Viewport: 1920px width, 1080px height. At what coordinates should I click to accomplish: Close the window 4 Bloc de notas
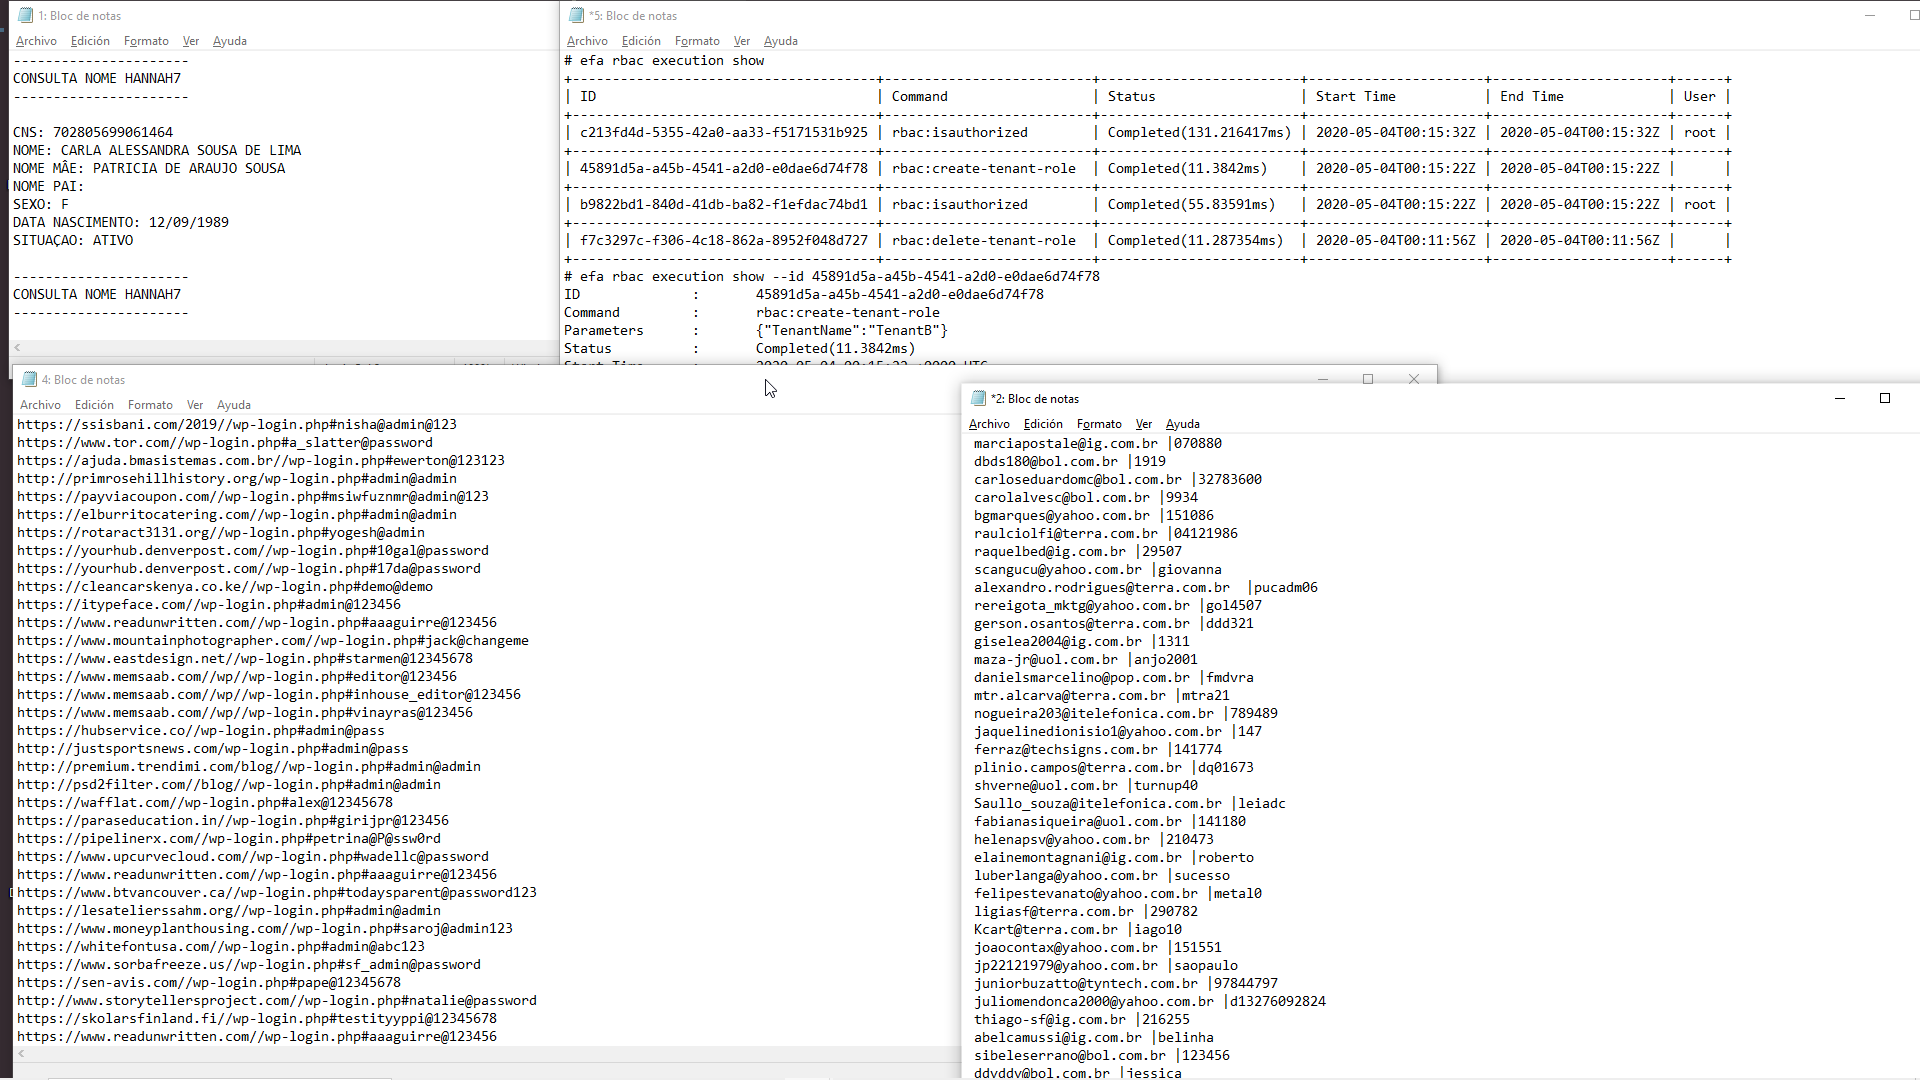pyautogui.click(x=1414, y=379)
